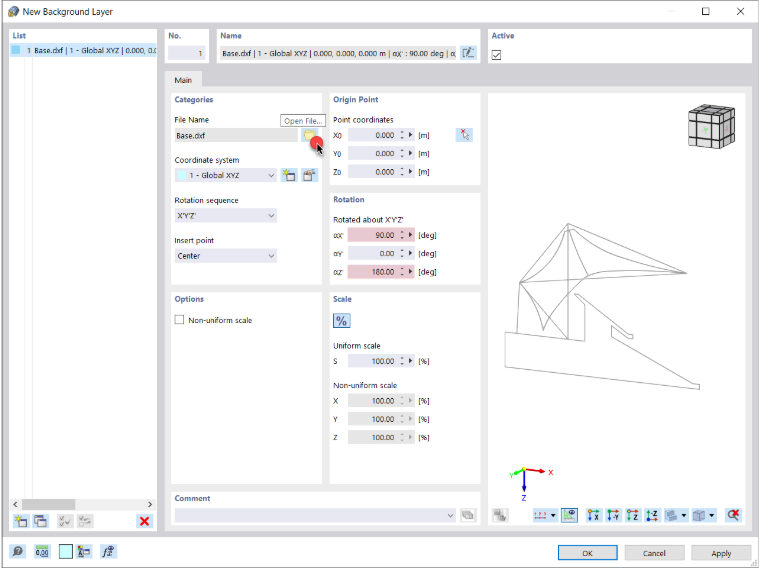This screenshot has width=760, height=568.
Task: Switch to the Main tab
Action: tap(183, 80)
